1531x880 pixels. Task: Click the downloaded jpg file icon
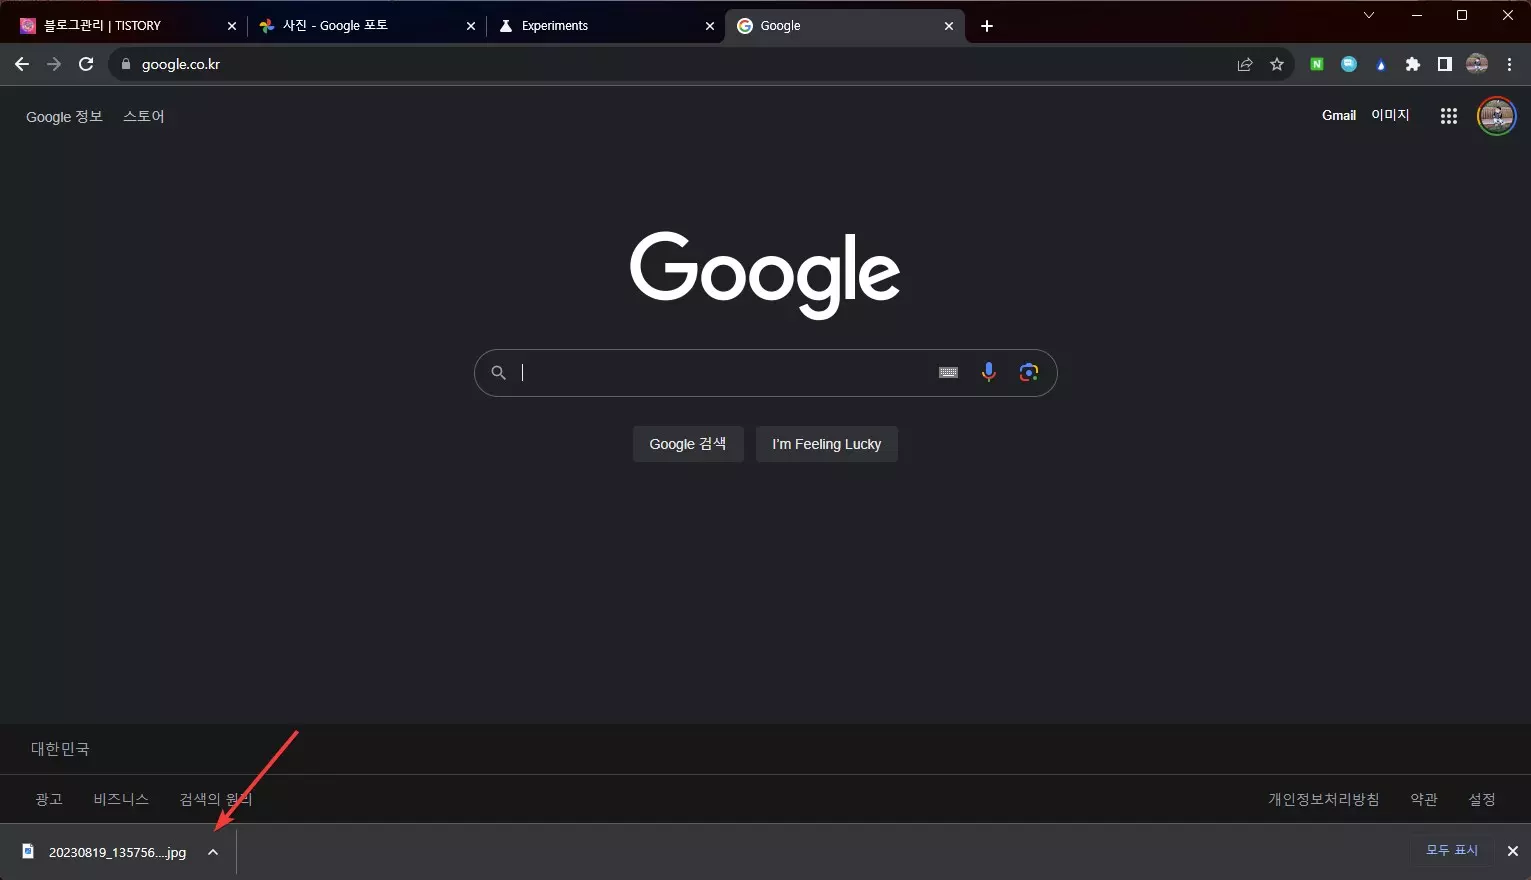[x=28, y=852]
